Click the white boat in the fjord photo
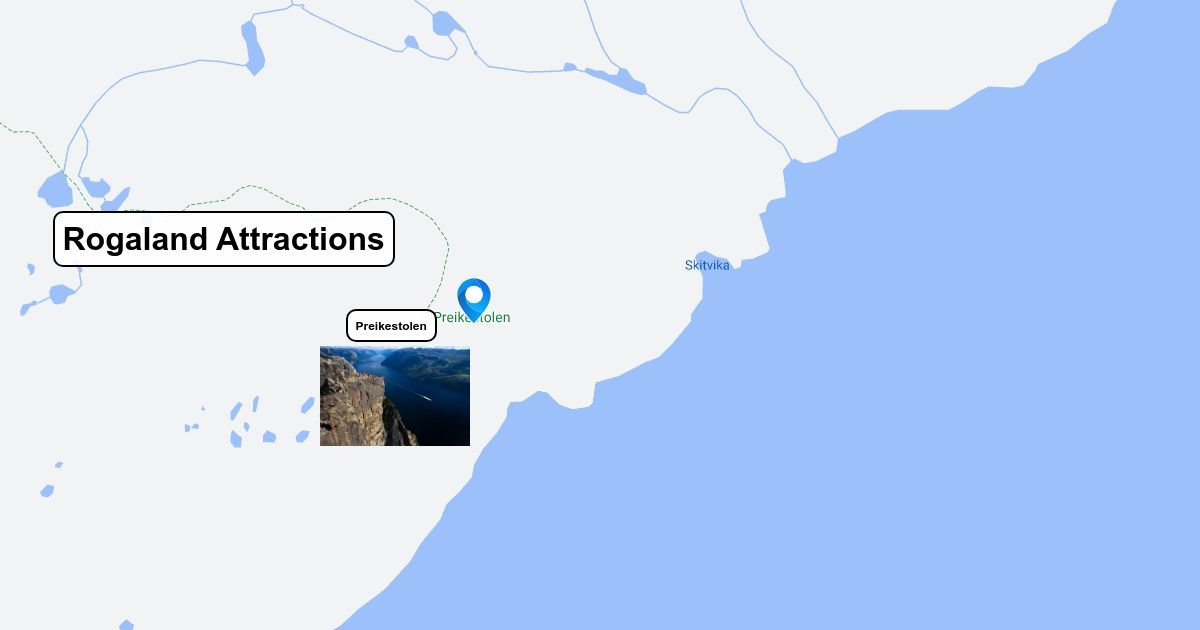This screenshot has height=630, width=1200. pos(426,398)
